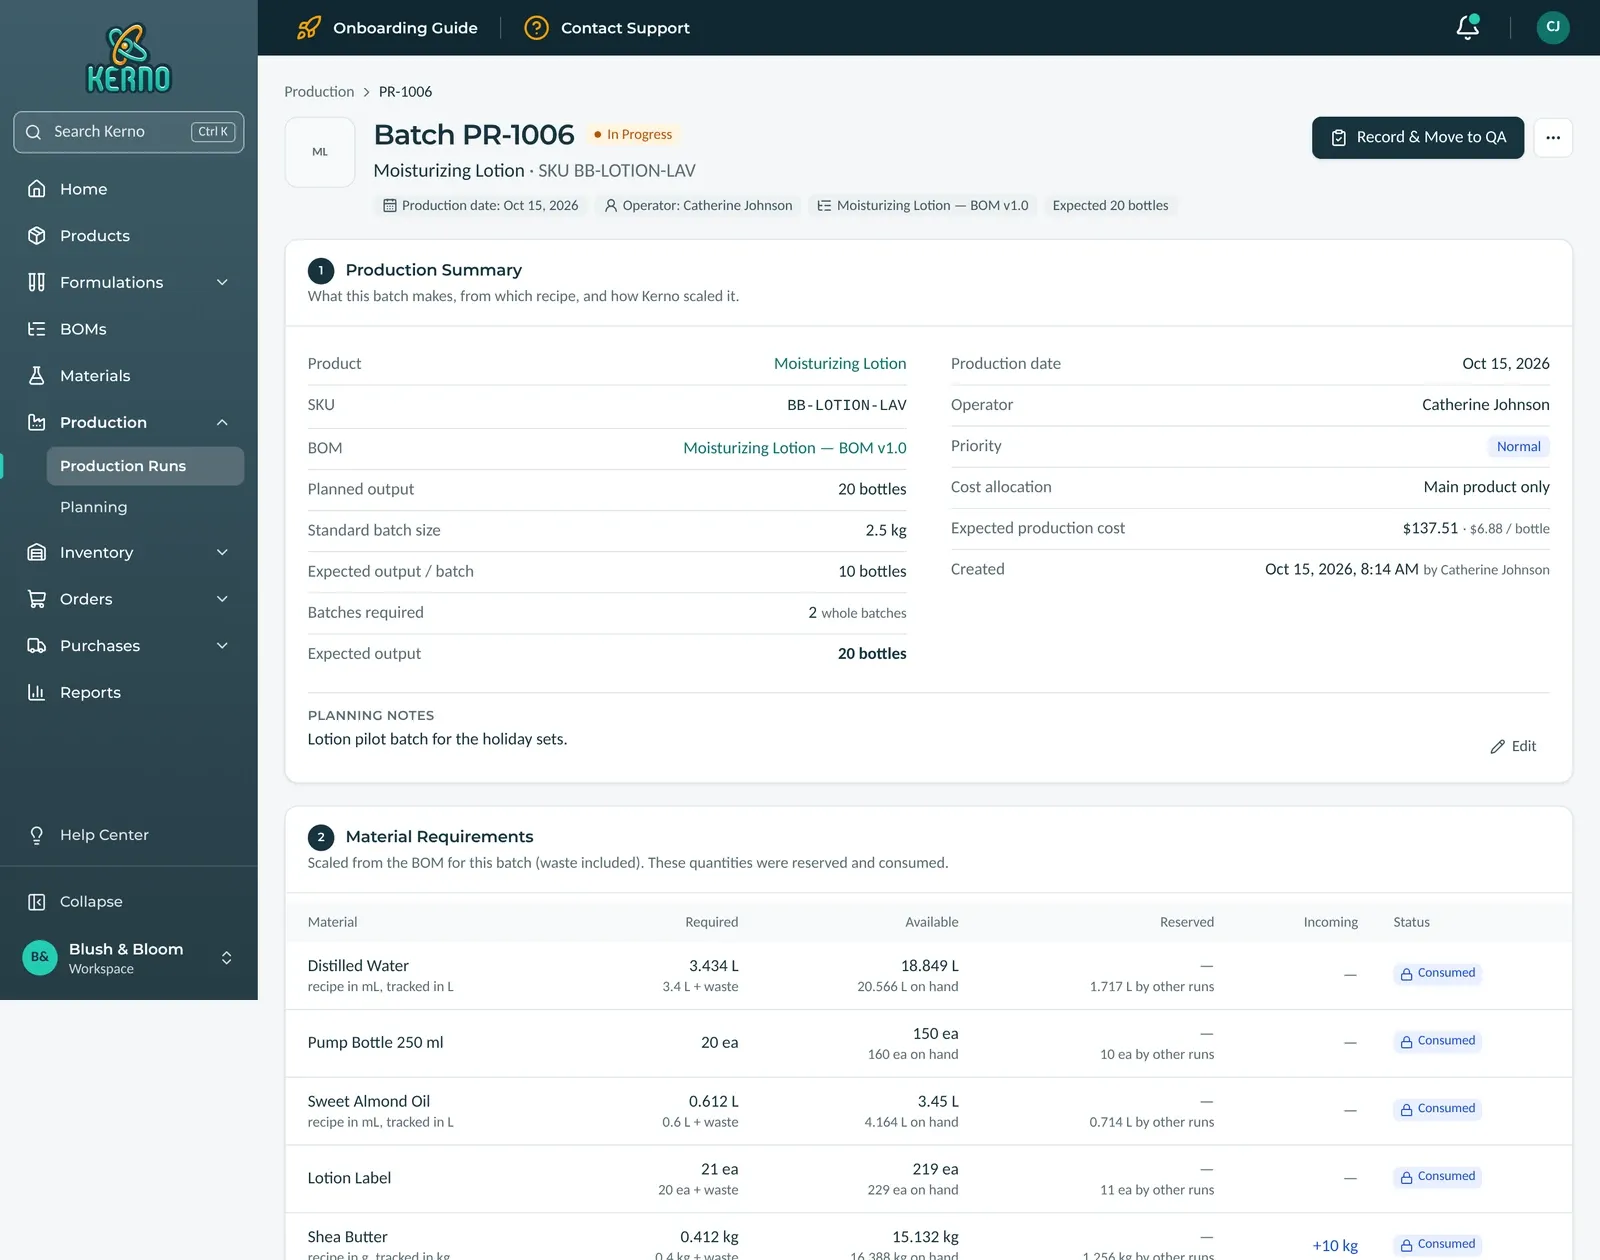Click Record & Move to QA button
This screenshot has width=1600, height=1260.
click(1418, 138)
